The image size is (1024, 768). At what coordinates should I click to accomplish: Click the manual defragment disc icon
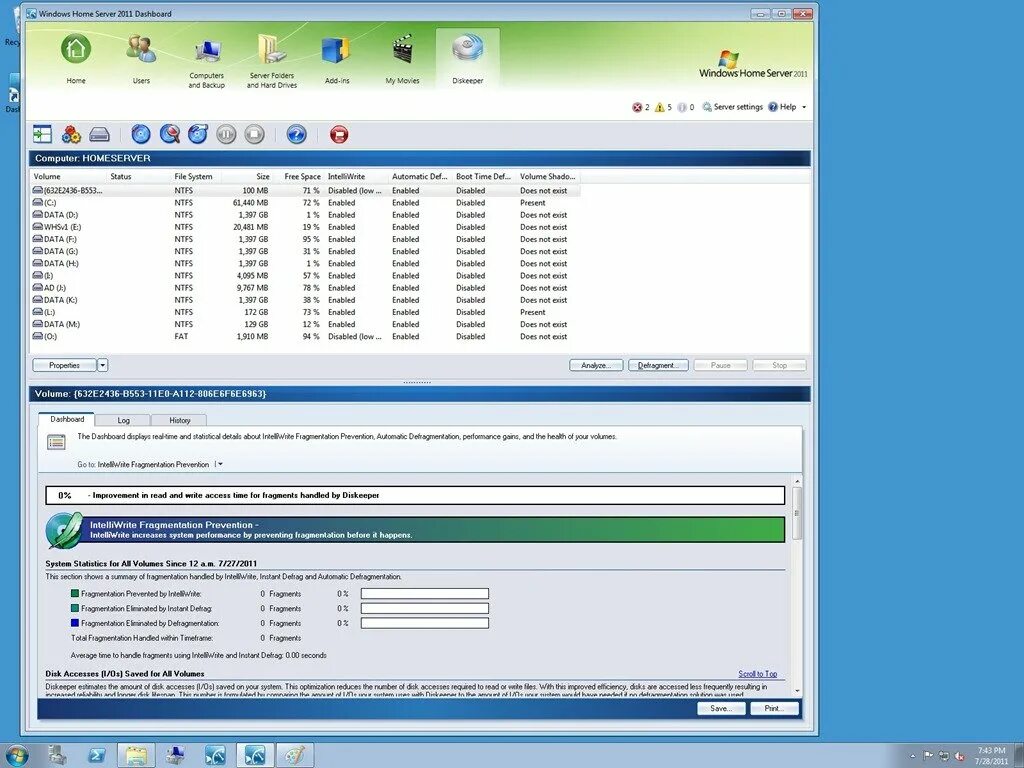tap(196, 133)
